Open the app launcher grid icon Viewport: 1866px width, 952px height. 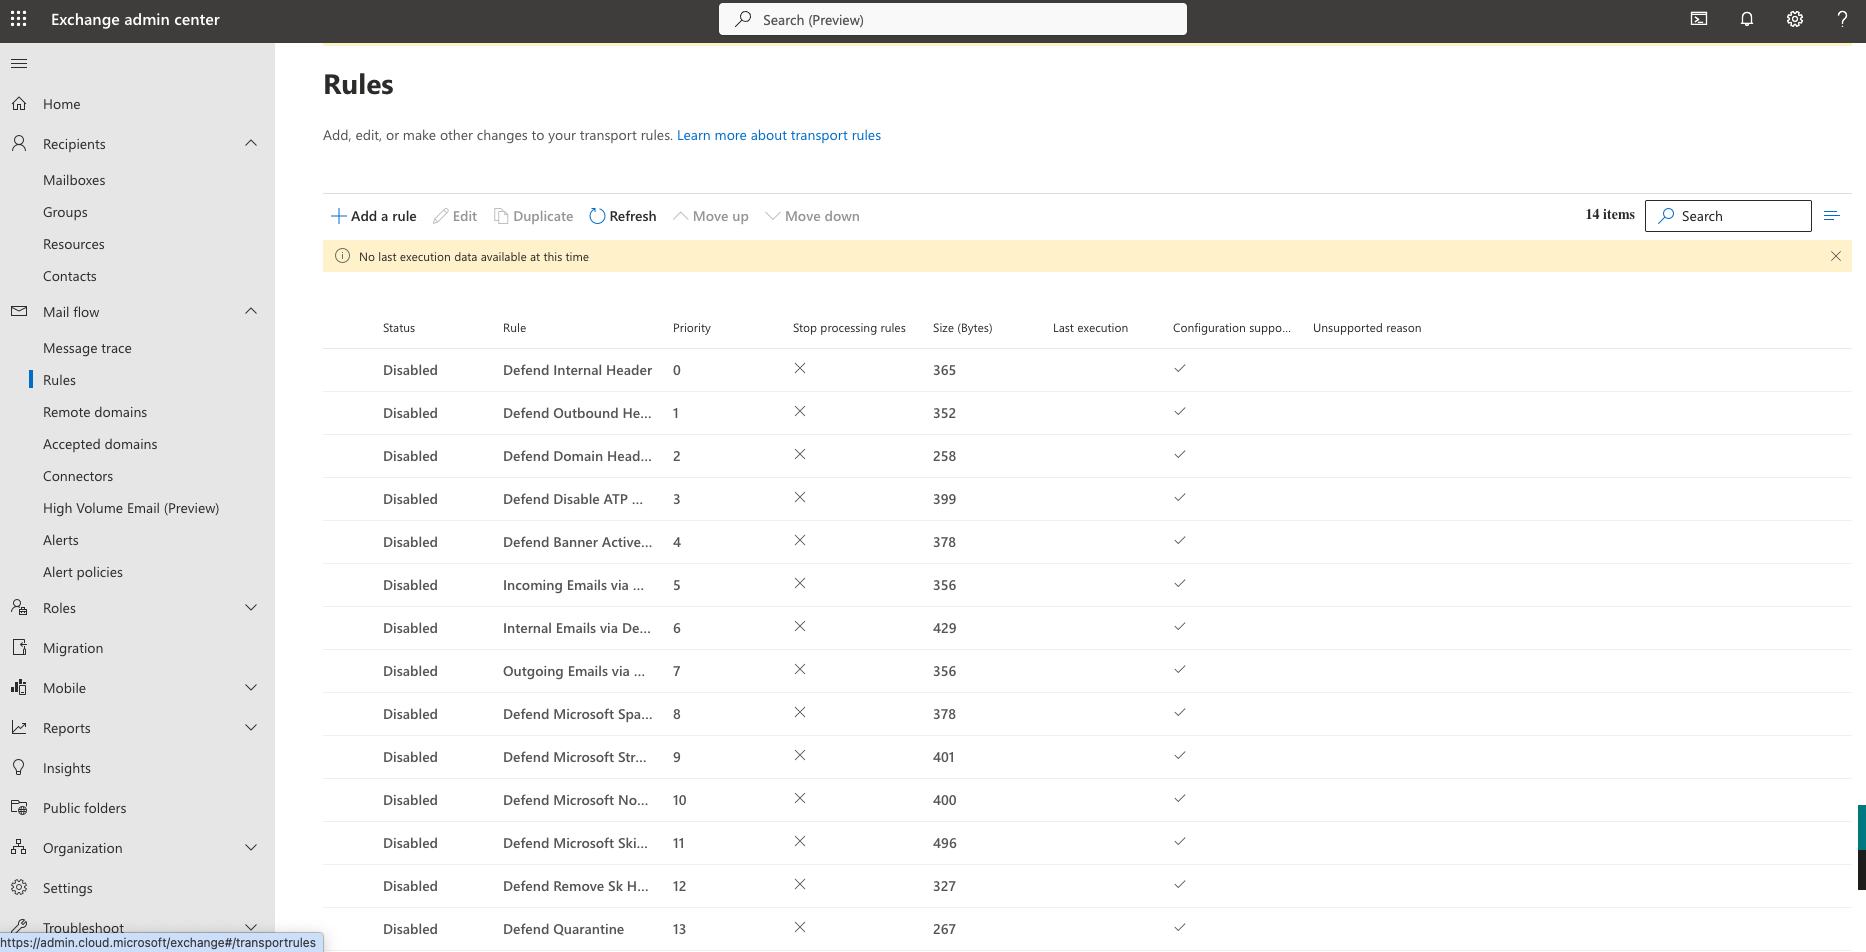[x=18, y=19]
